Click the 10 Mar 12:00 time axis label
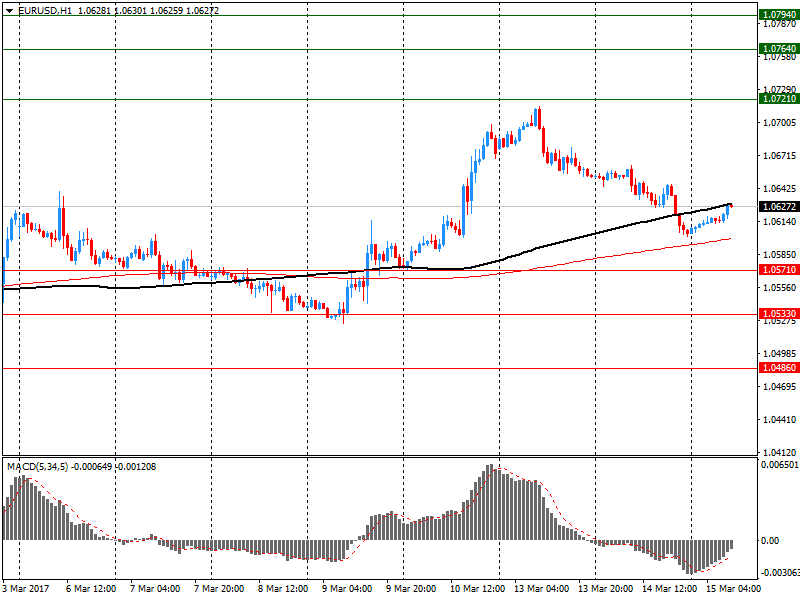Image resolution: width=800 pixels, height=600 pixels. [x=478, y=588]
